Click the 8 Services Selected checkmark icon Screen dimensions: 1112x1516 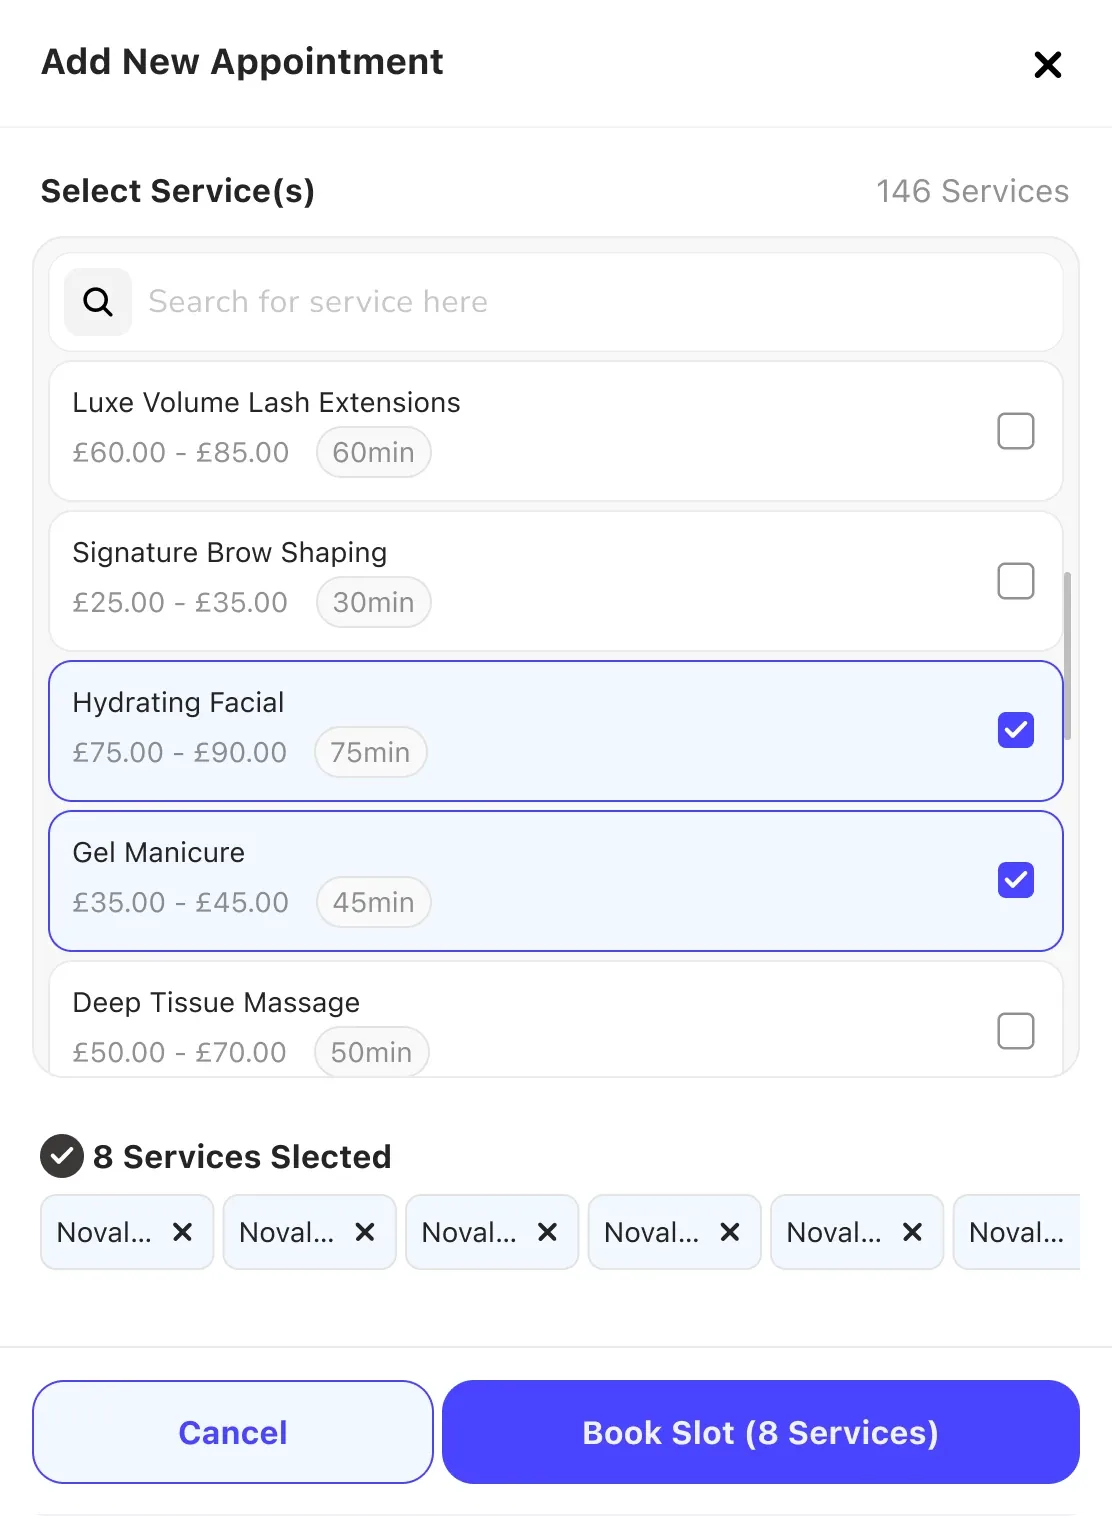coord(62,1156)
